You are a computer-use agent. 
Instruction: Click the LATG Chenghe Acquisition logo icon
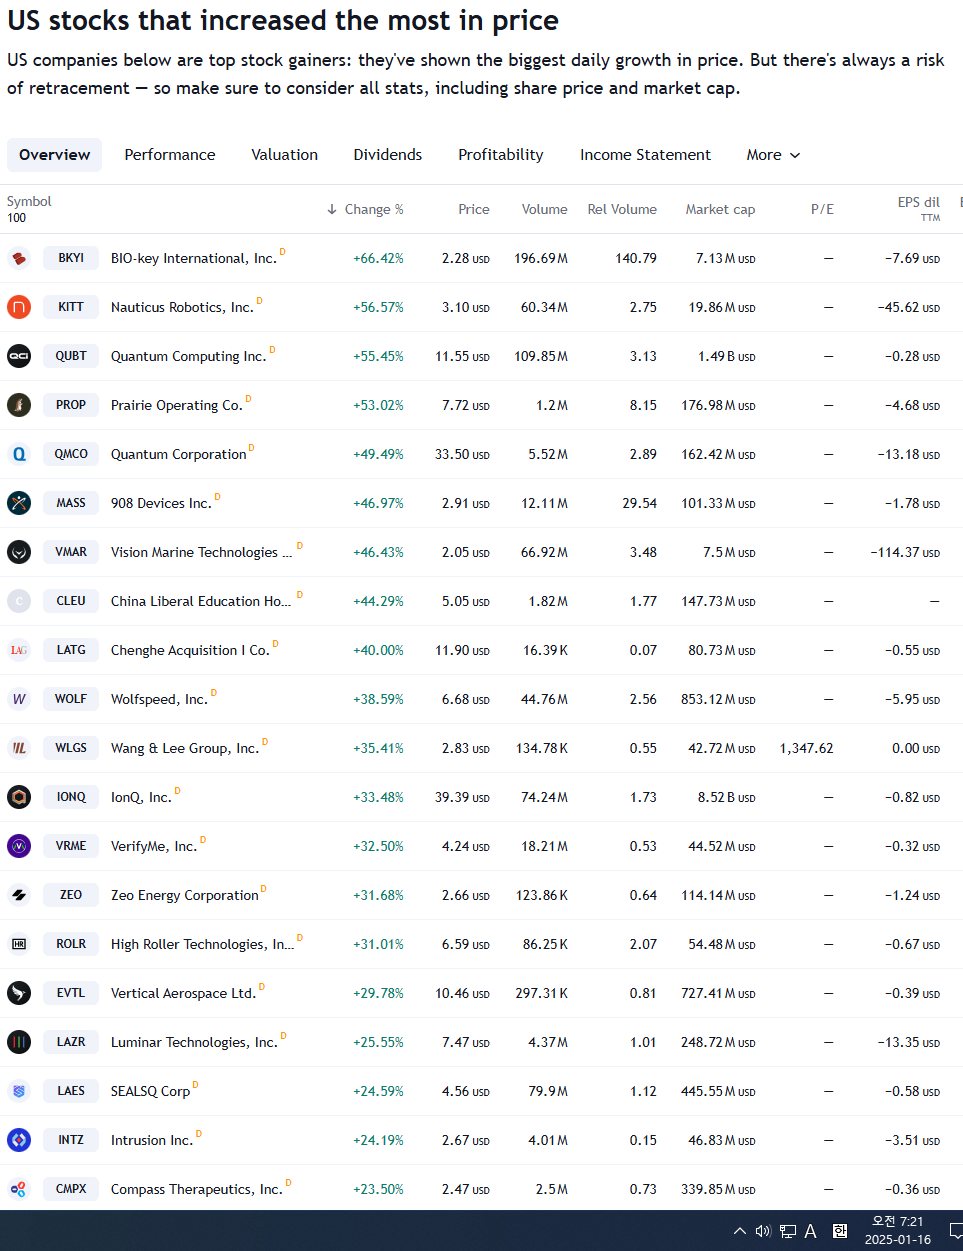click(19, 650)
